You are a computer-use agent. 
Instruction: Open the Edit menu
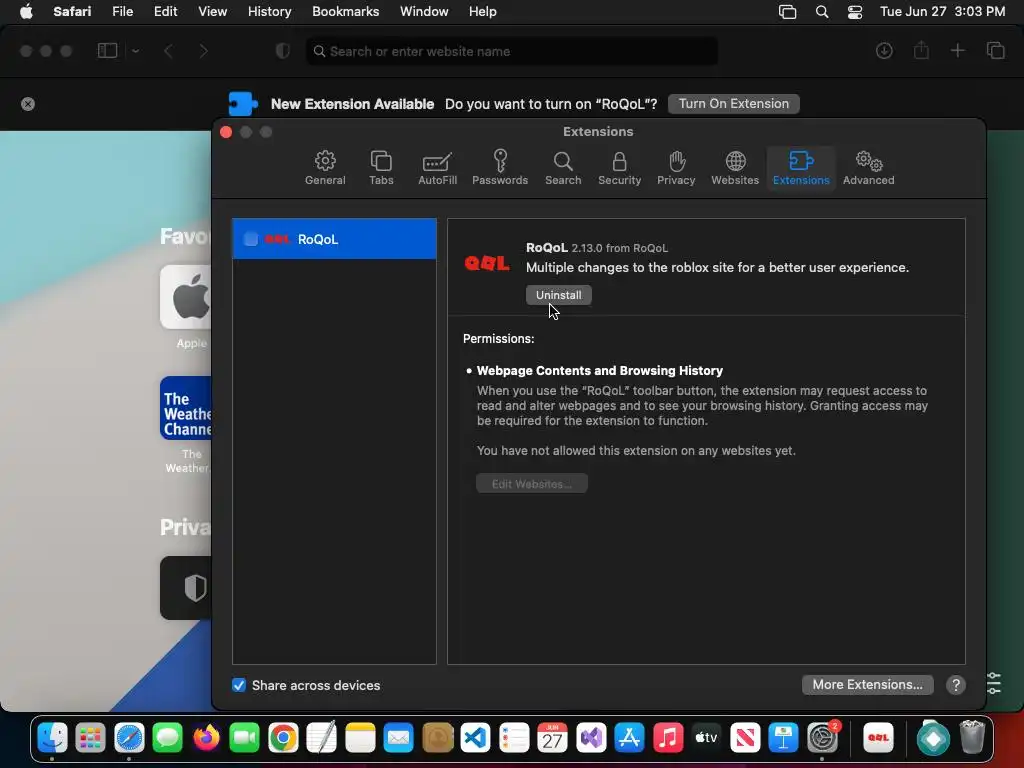(165, 11)
